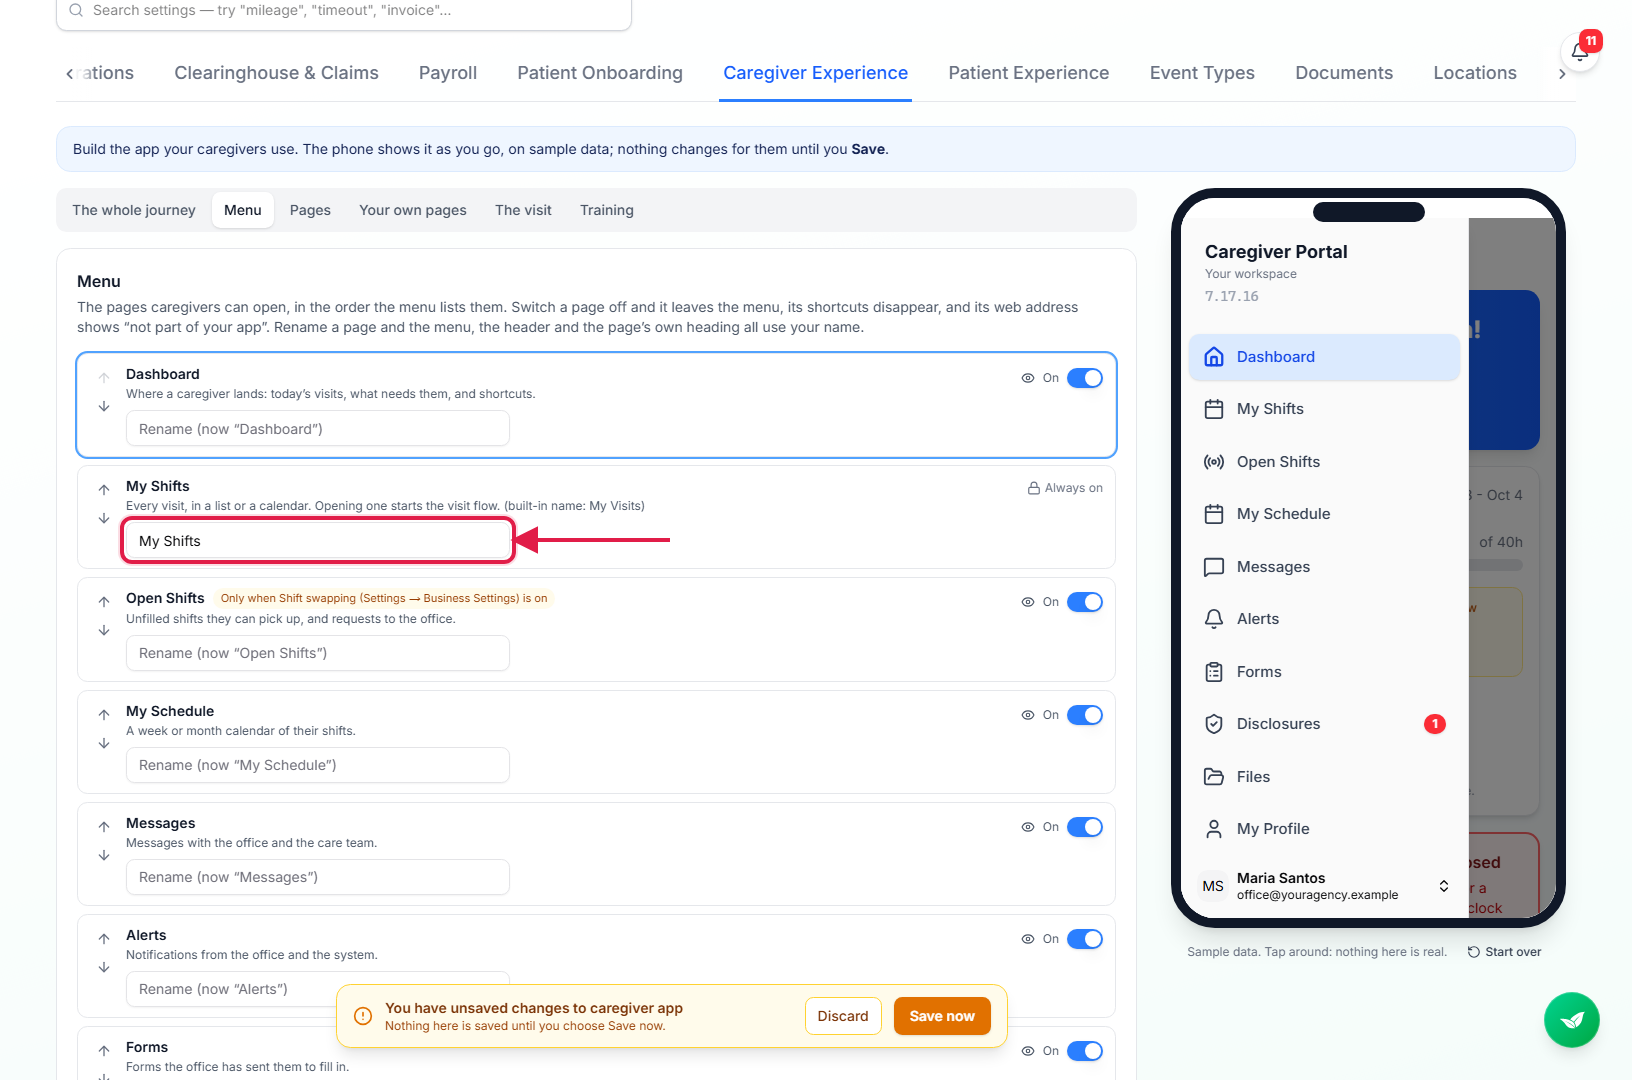This screenshot has height=1080, width=1632.
Task: Click Start over below the phone preview
Action: (x=1504, y=952)
